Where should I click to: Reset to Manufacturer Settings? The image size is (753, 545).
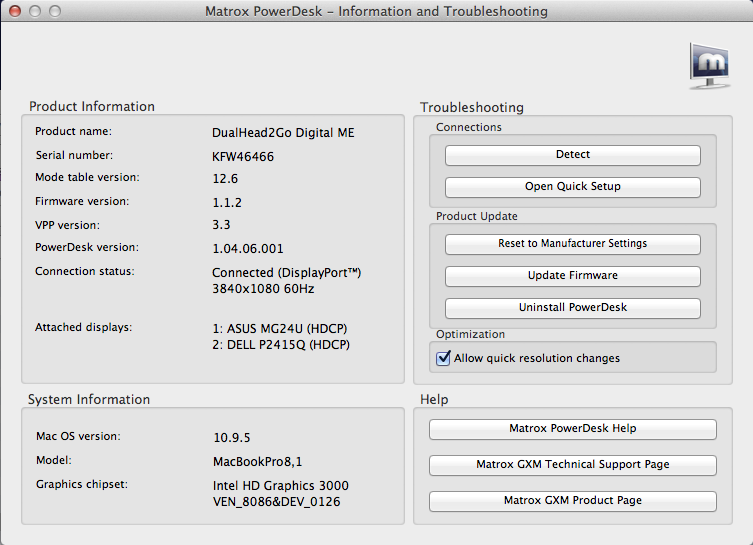click(x=572, y=244)
